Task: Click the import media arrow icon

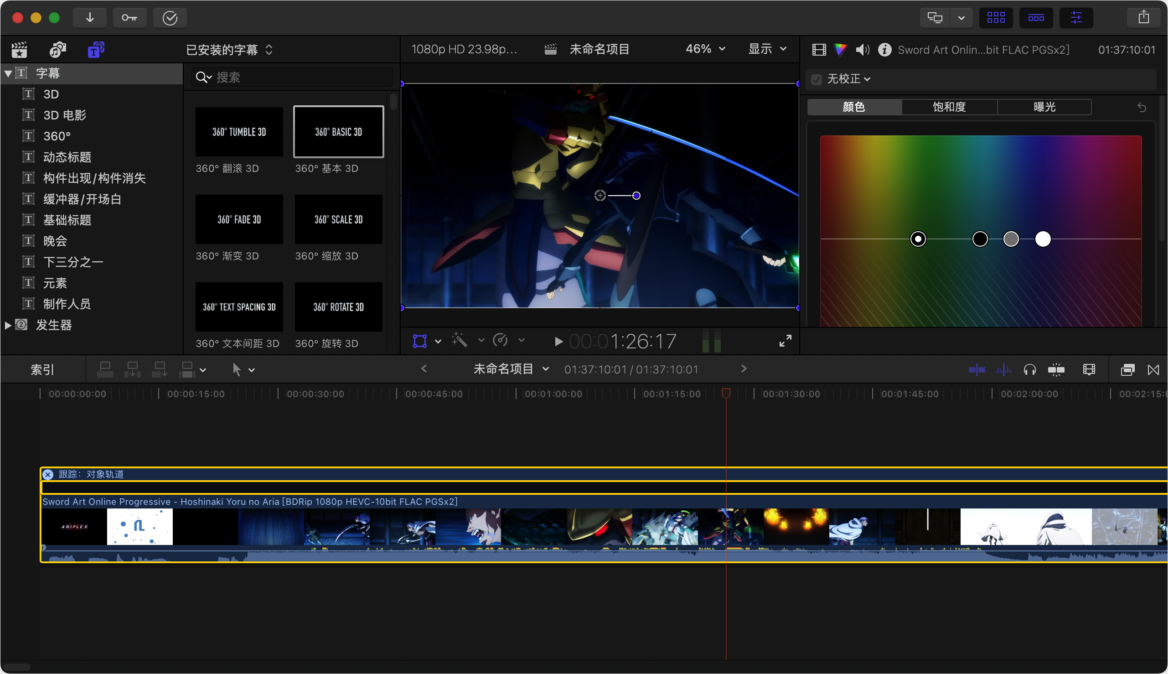Action: [x=89, y=17]
